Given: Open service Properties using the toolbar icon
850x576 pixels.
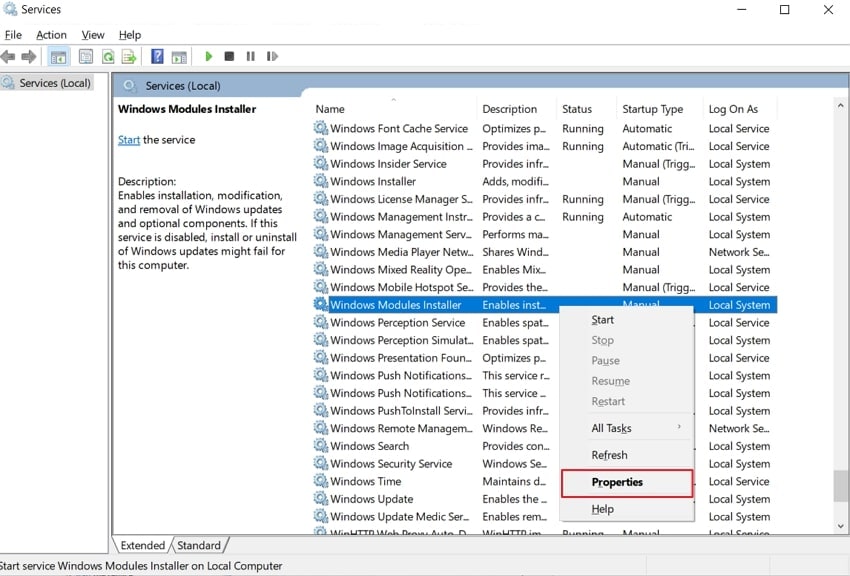Looking at the screenshot, I should click(x=83, y=56).
